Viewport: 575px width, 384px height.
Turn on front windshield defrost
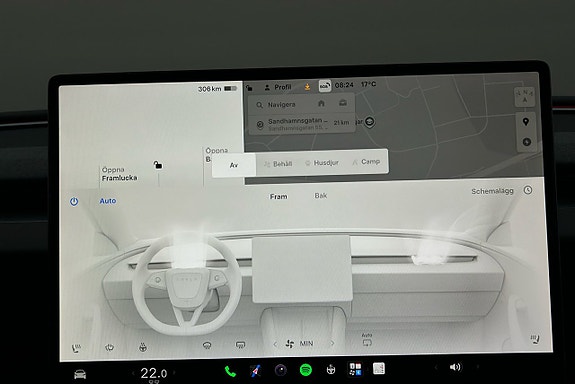coord(207,345)
